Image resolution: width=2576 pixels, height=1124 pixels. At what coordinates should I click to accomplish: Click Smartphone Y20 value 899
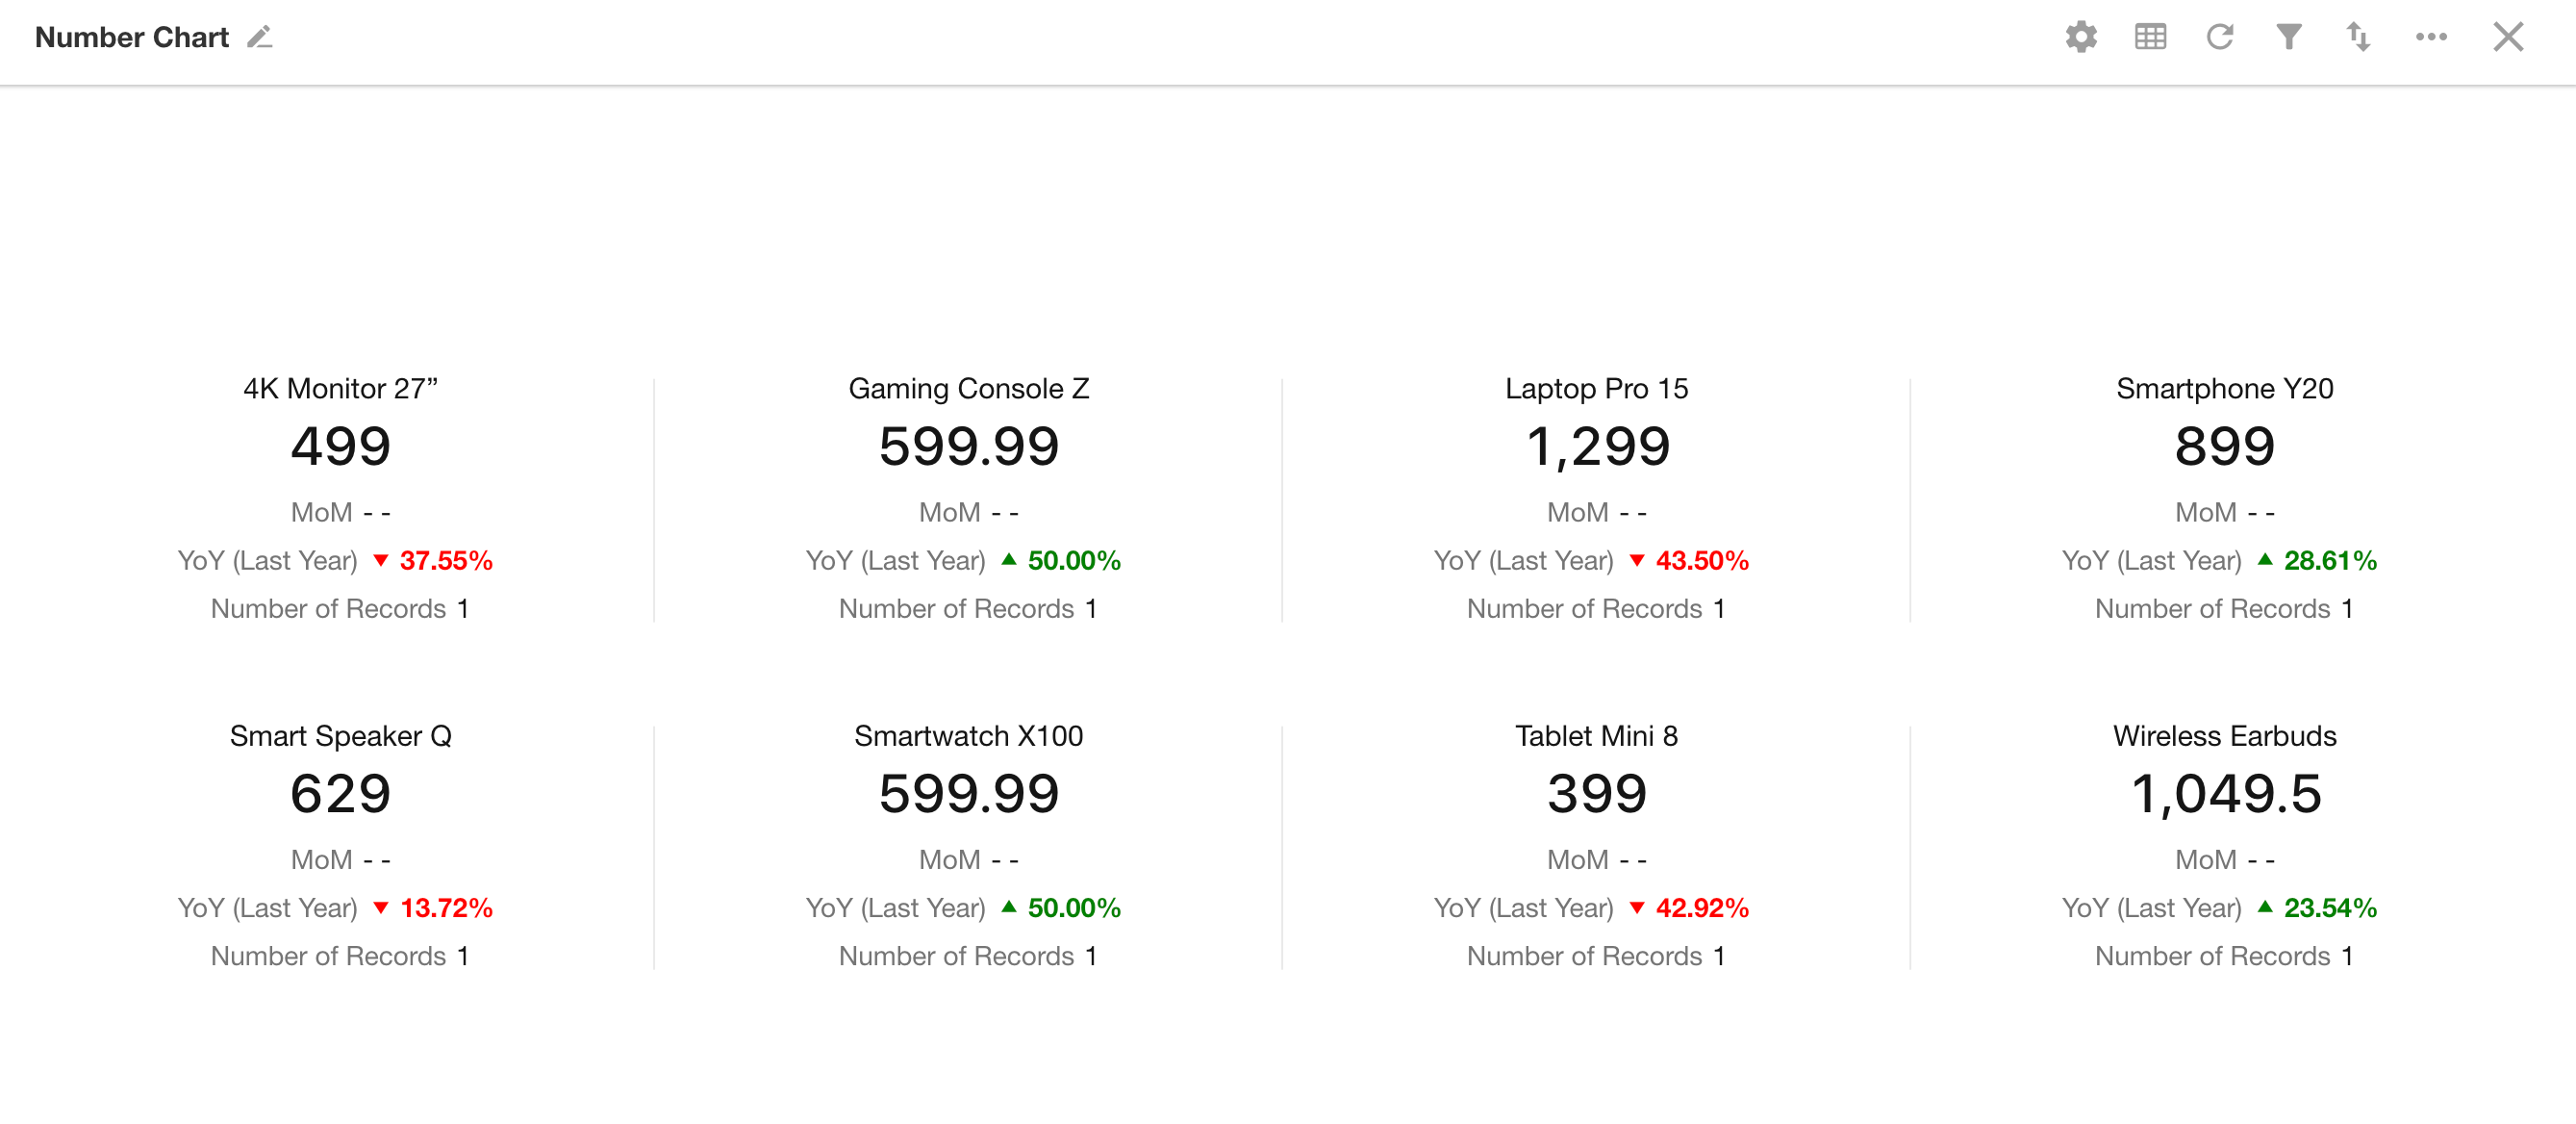(2224, 446)
